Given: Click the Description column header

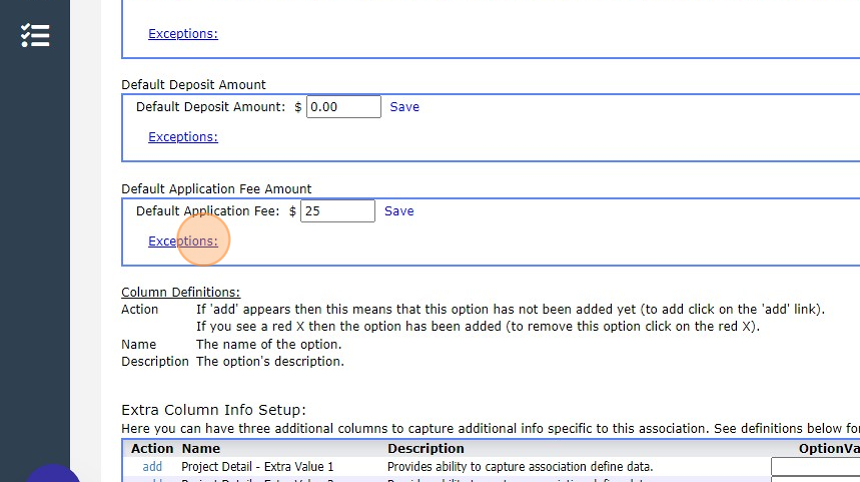Looking at the screenshot, I should click(x=426, y=449).
